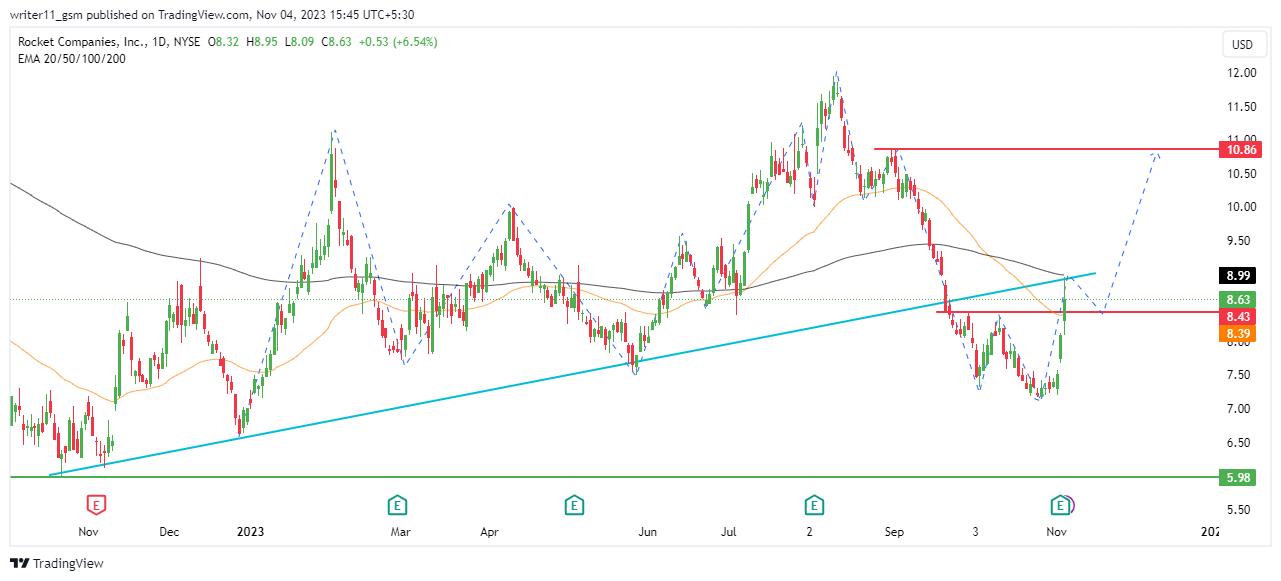This screenshot has height=581, width=1281.
Task: Click the red E earnings marker
Action: [97, 504]
